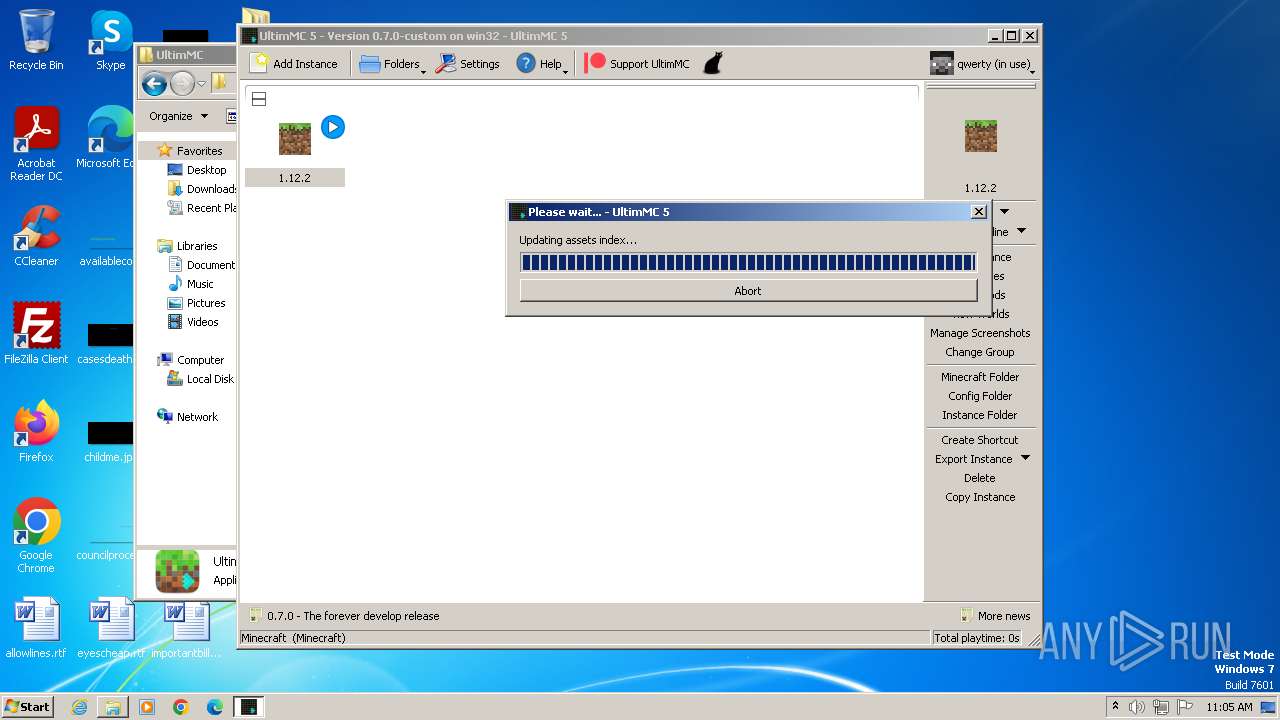
Task: Open the Launch Offline dropdown arrow
Action: (1021, 231)
